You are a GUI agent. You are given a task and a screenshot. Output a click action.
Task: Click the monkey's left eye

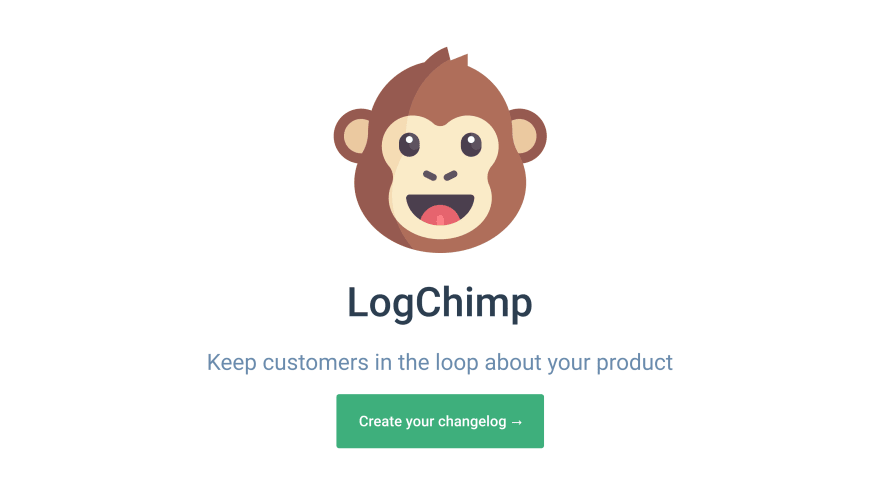tap(409, 144)
